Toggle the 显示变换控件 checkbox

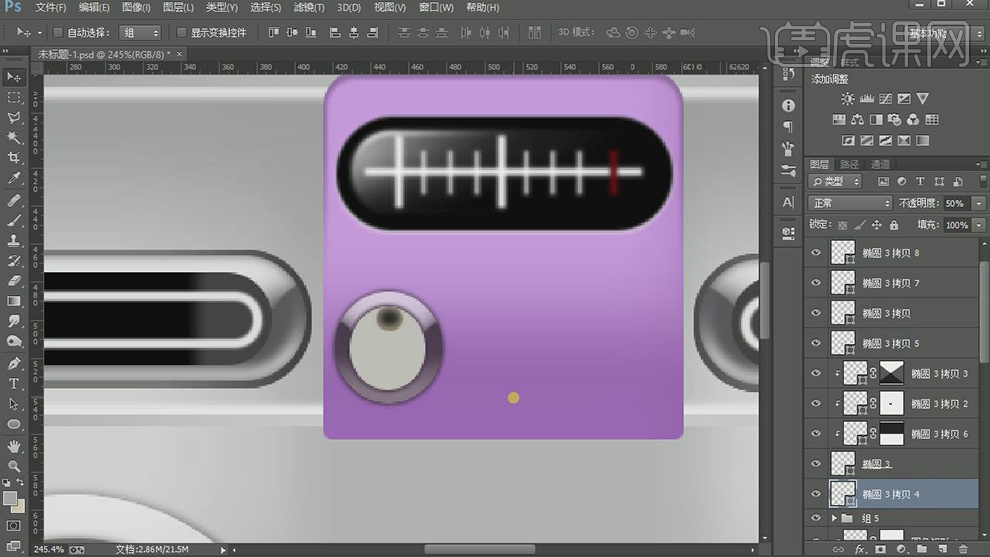(181, 32)
